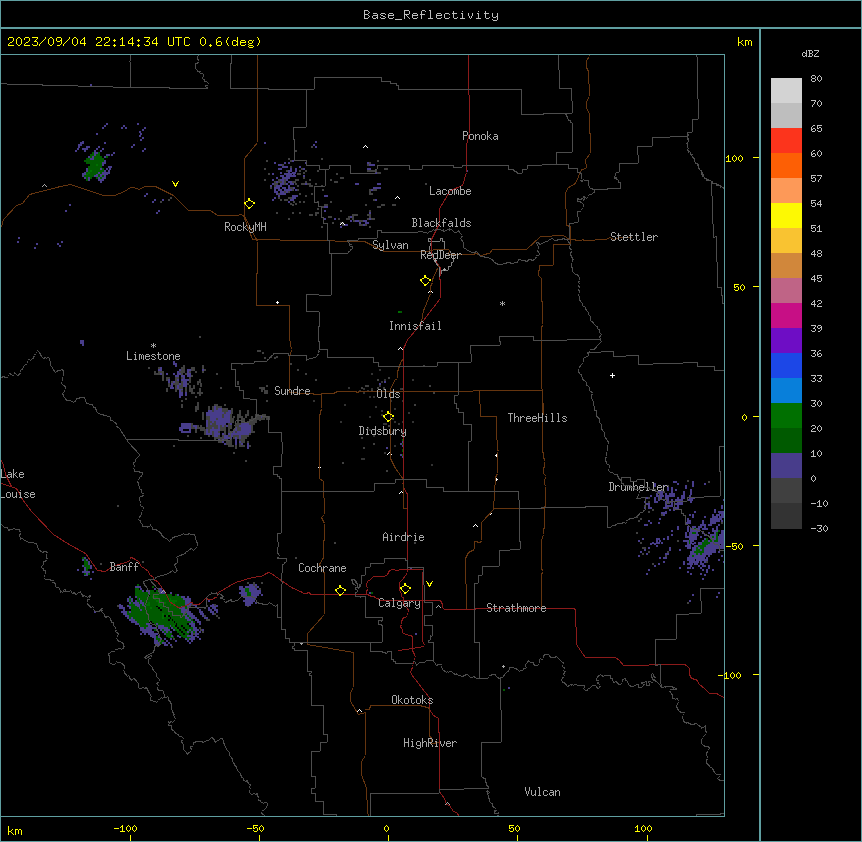Select the white plus marker northeast of ThreeHills

612,375
